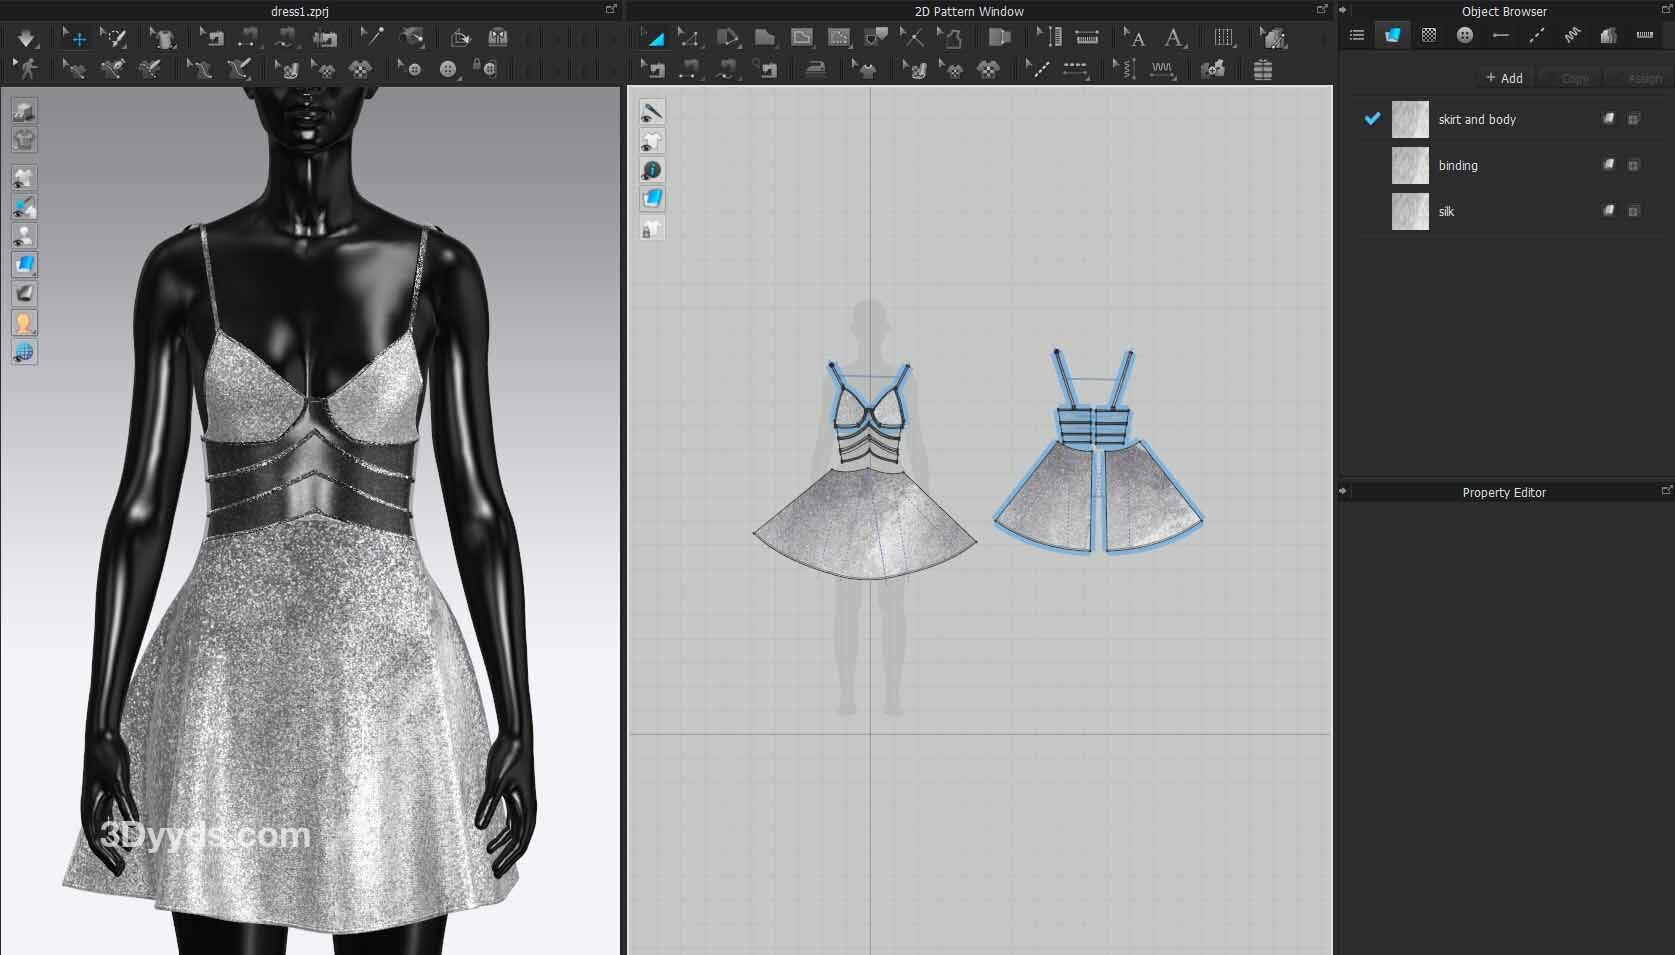
Task: Click the Simulate down-arrow icon
Action: [26, 39]
